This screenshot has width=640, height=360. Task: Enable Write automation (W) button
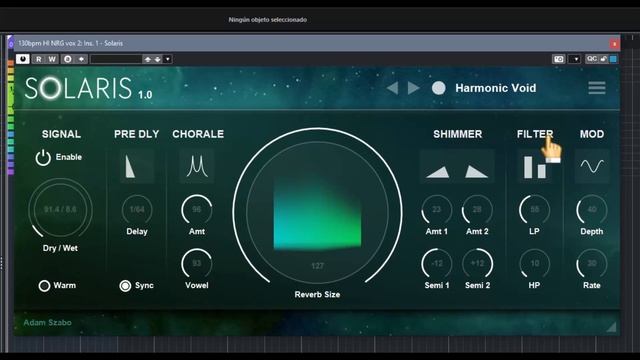(x=52, y=59)
